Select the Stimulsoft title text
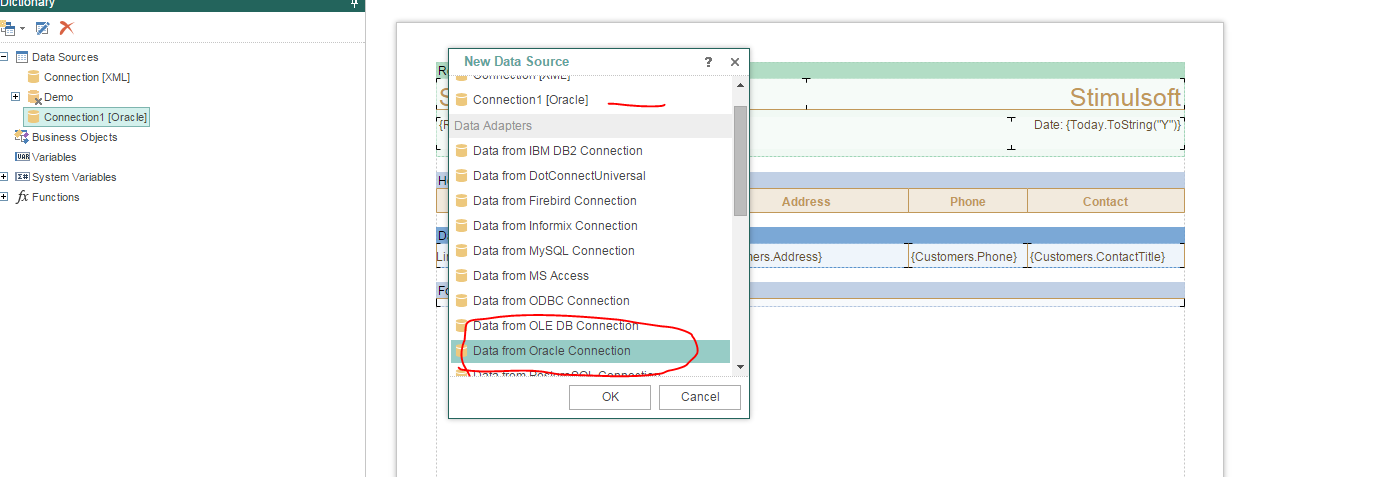The width and height of the screenshot is (1375, 477). coord(1125,97)
